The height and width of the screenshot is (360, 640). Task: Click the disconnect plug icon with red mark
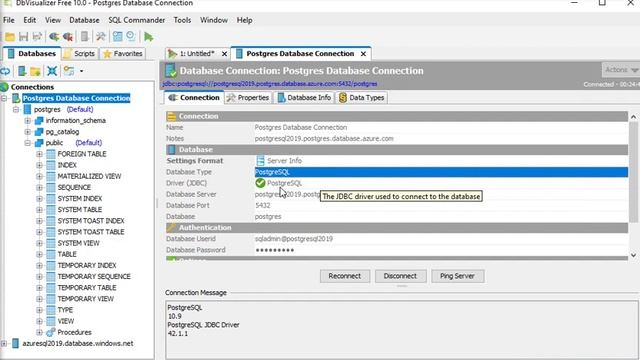tap(68, 37)
